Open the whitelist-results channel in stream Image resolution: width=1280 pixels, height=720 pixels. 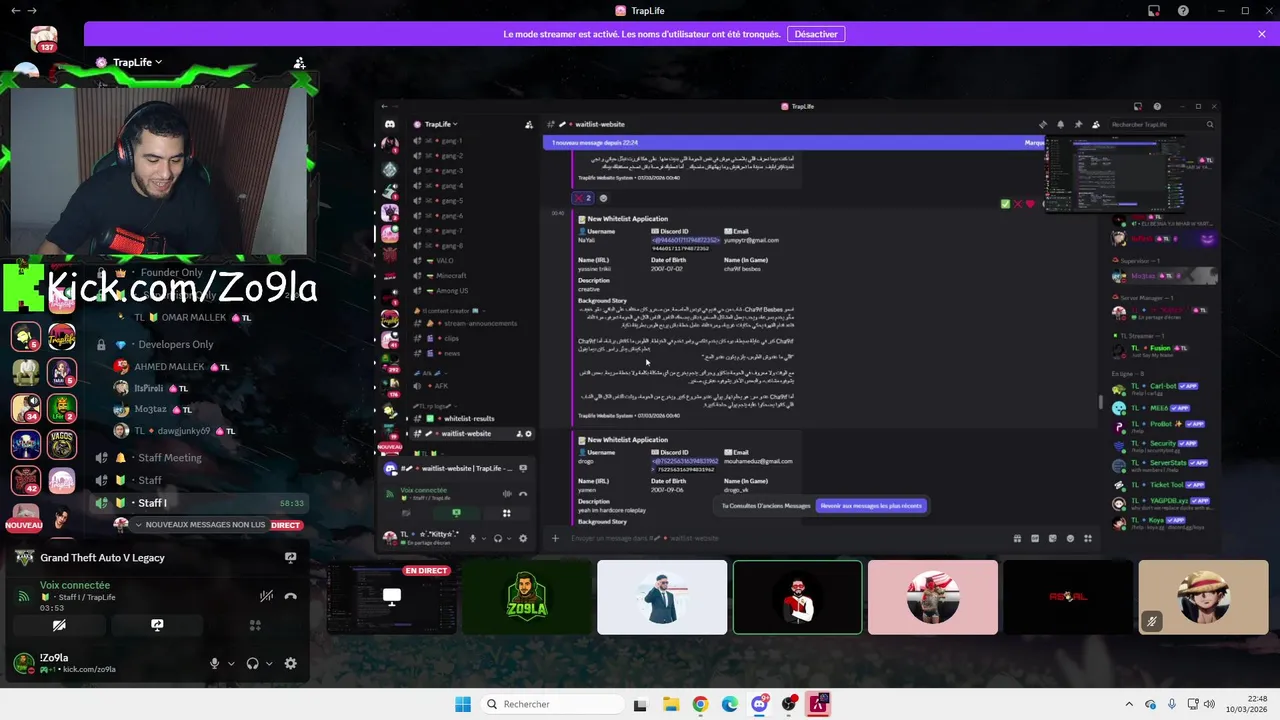(469, 418)
